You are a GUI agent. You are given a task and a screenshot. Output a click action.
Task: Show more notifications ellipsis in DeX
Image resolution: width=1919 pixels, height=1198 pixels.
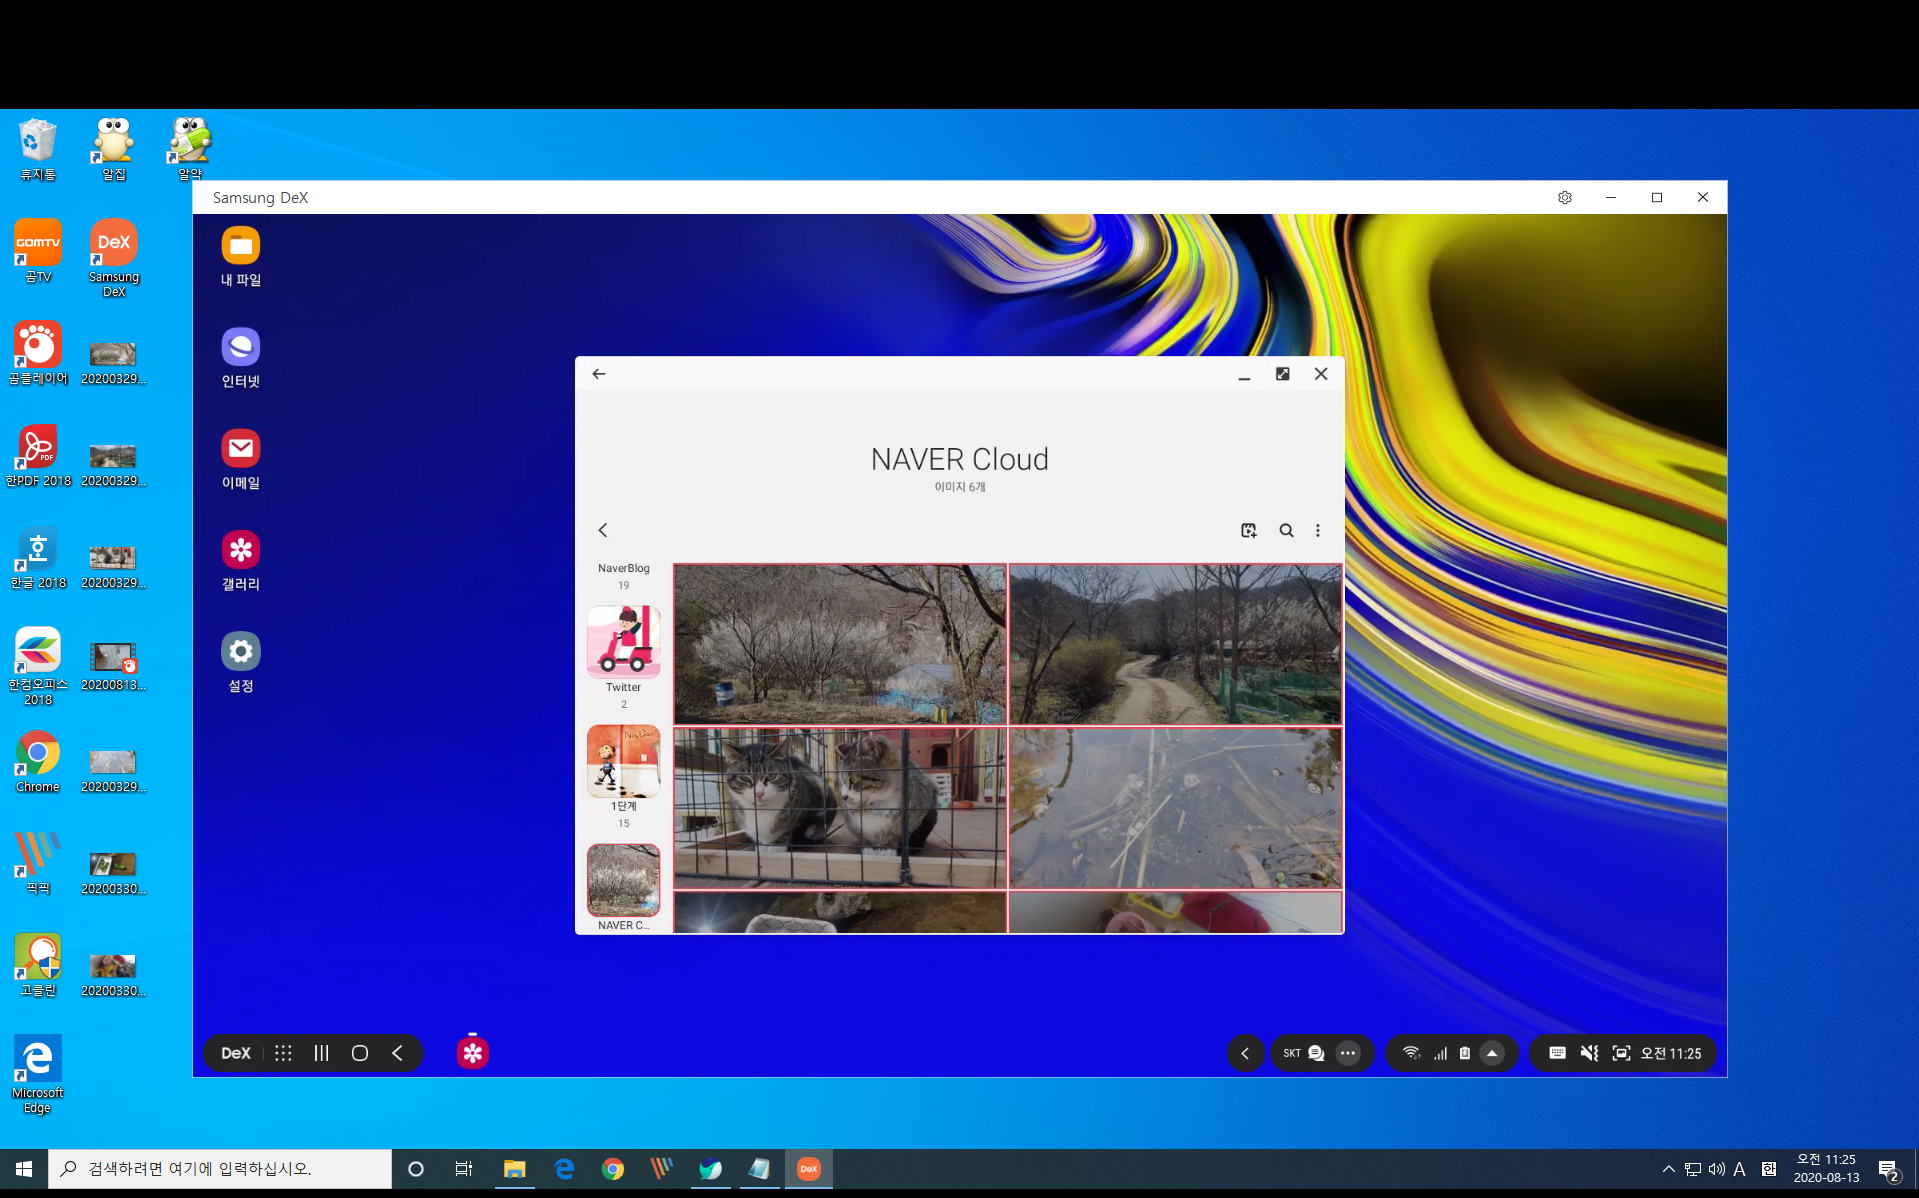1348,1053
